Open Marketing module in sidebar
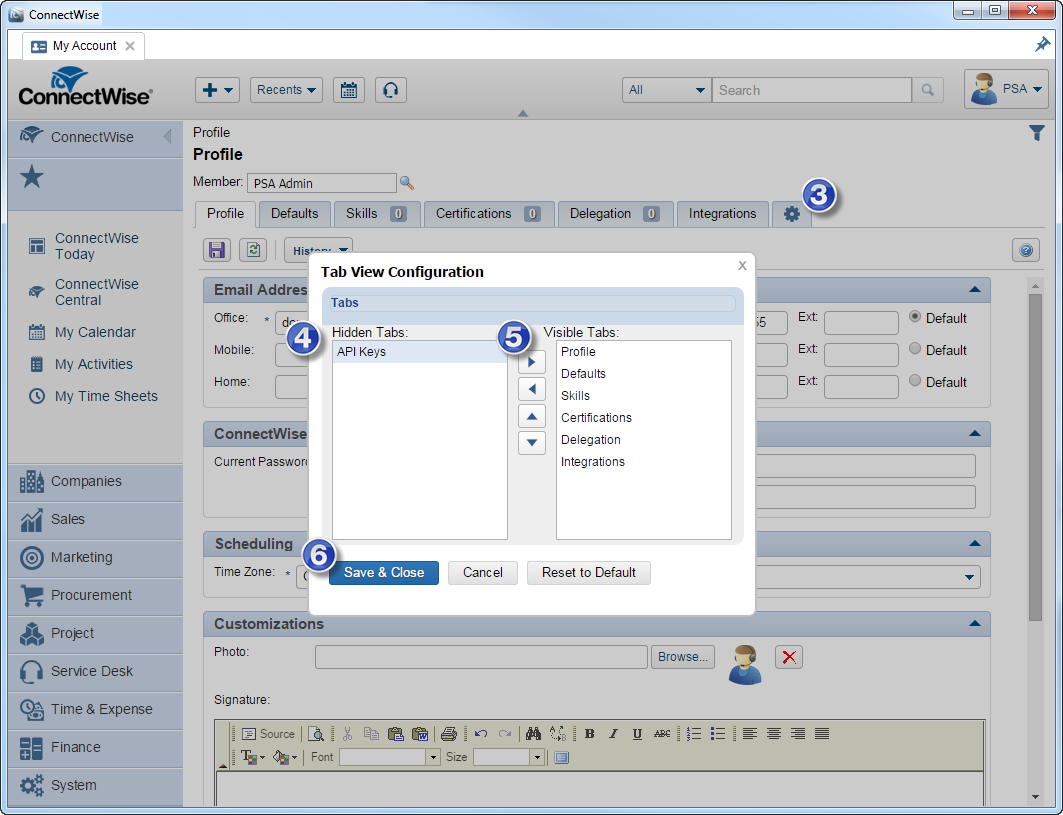This screenshot has width=1063, height=815. [96, 557]
